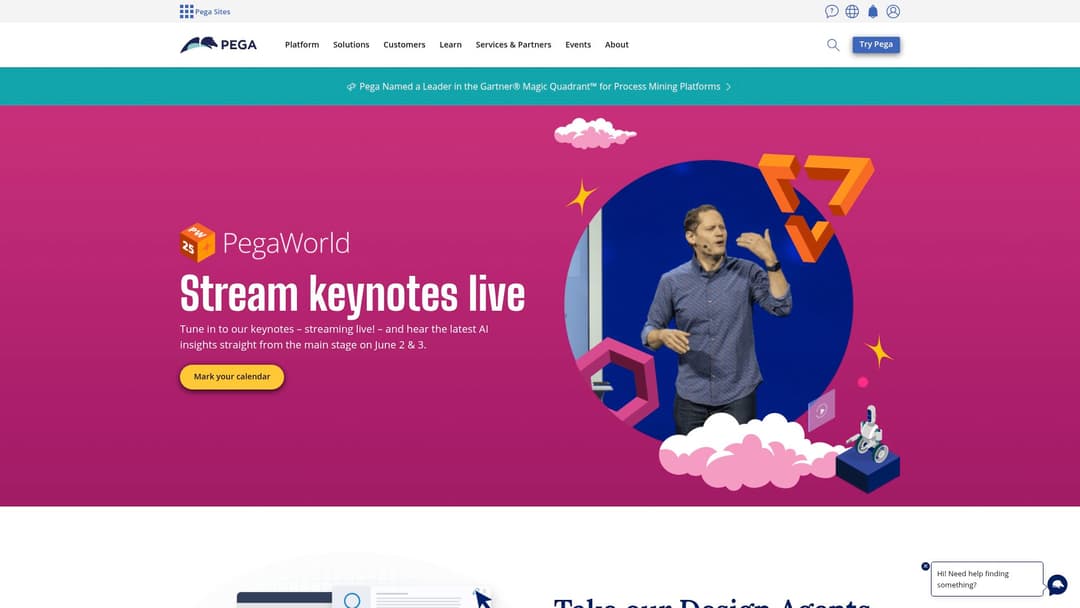This screenshot has height=608, width=1080.
Task: Open the user account profile icon
Action: click(893, 11)
